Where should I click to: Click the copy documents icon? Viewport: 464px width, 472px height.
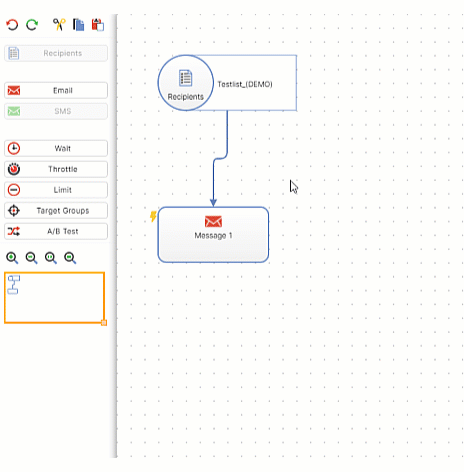(x=78, y=25)
